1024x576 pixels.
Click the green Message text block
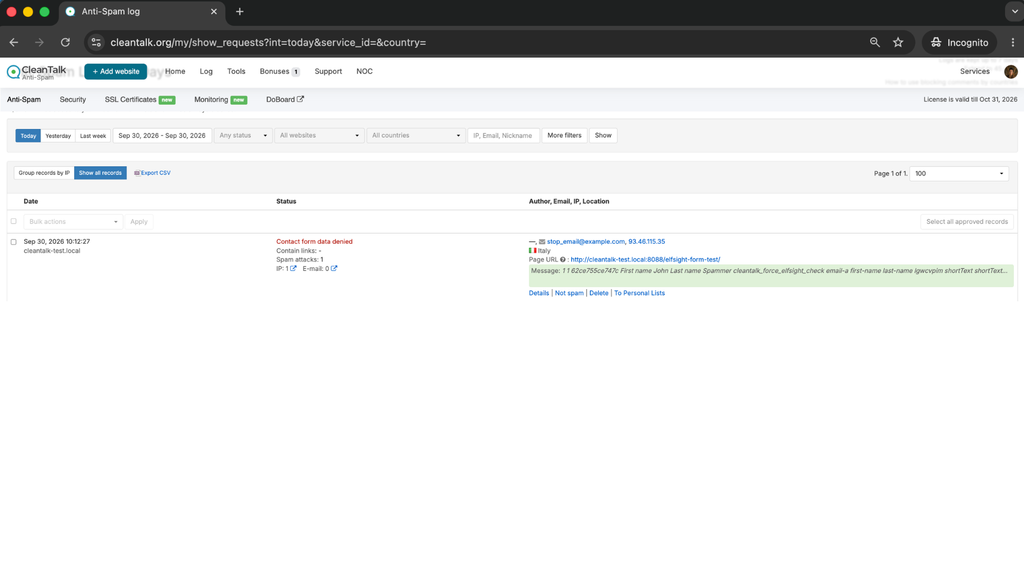(771, 276)
